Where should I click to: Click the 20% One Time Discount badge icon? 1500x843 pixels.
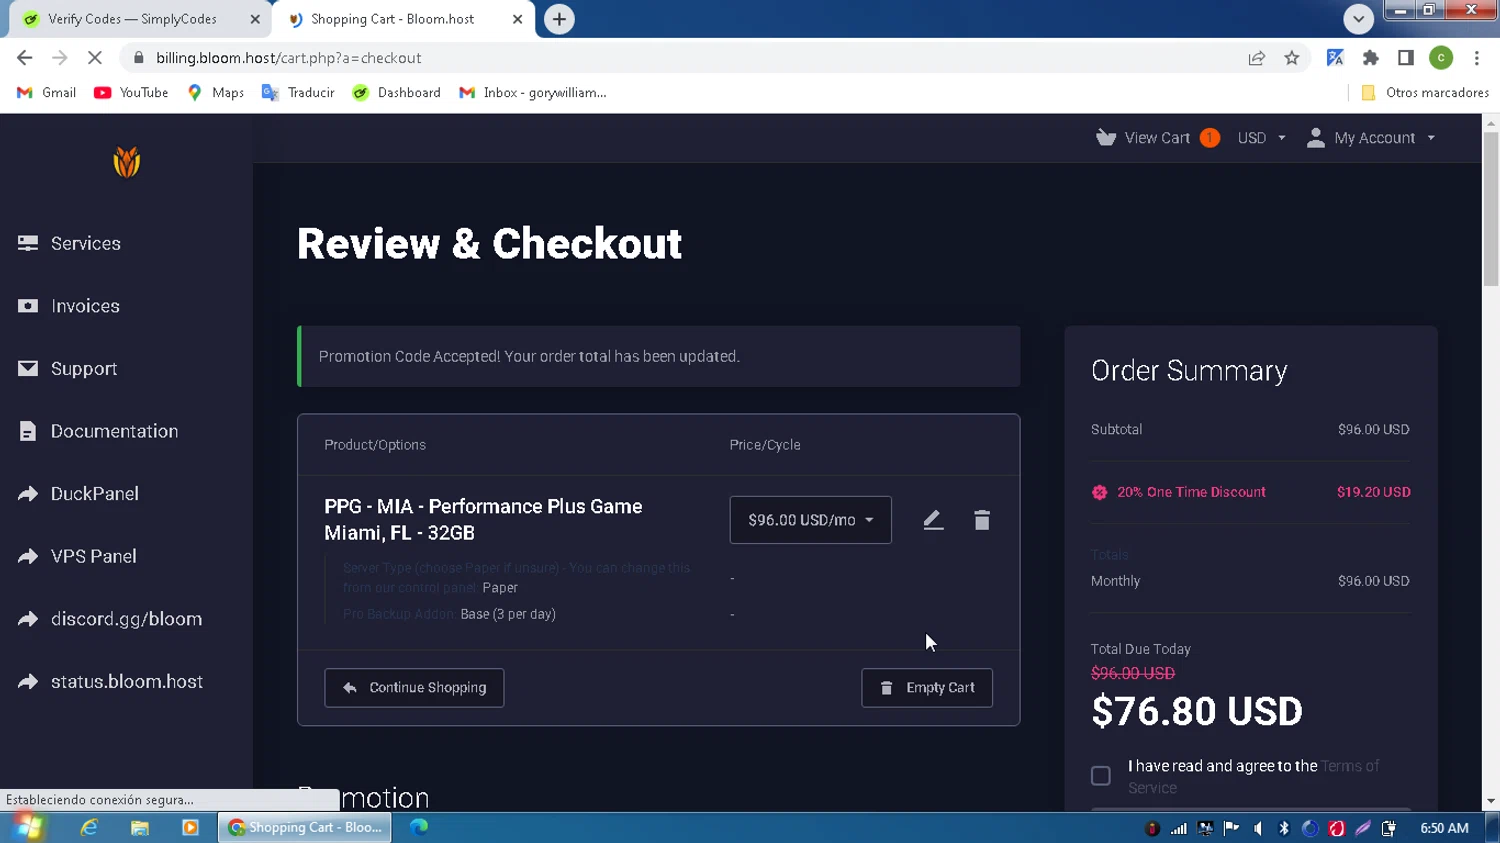pyautogui.click(x=1100, y=492)
